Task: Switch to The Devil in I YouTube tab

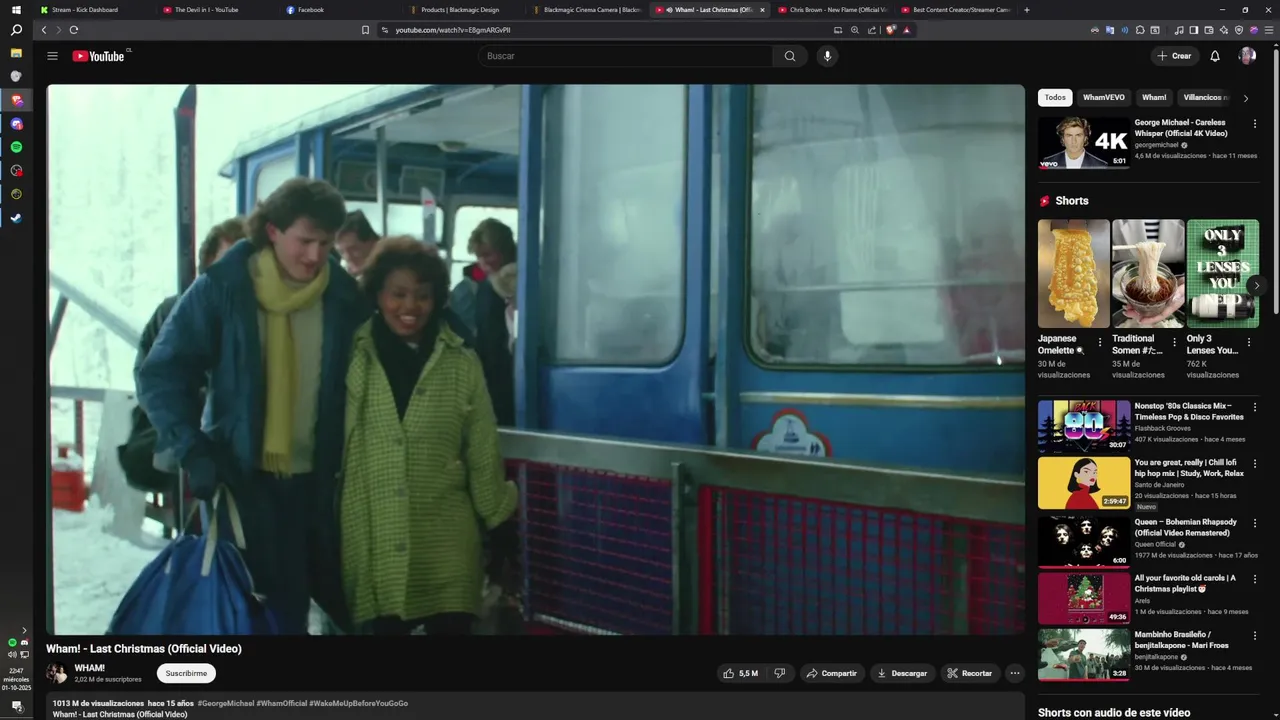Action: [208, 10]
